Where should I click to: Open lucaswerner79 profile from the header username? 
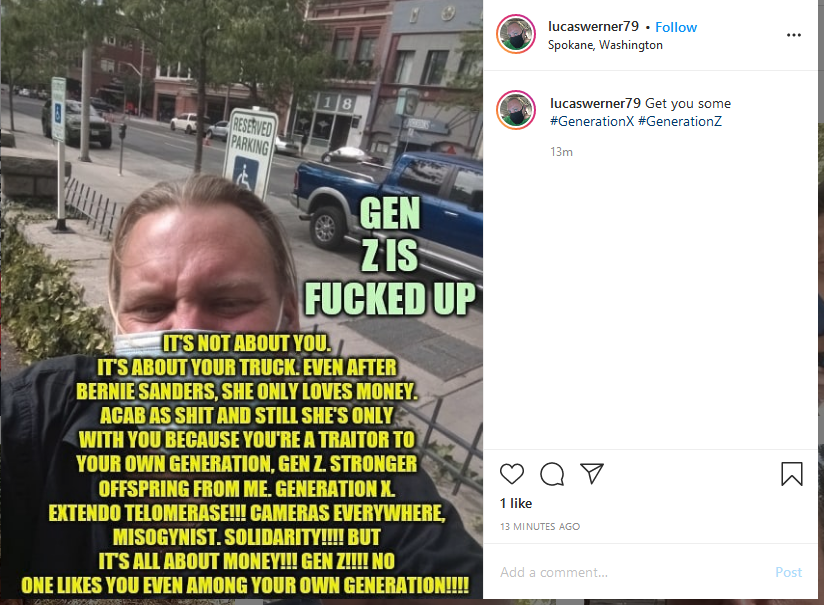tap(593, 26)
